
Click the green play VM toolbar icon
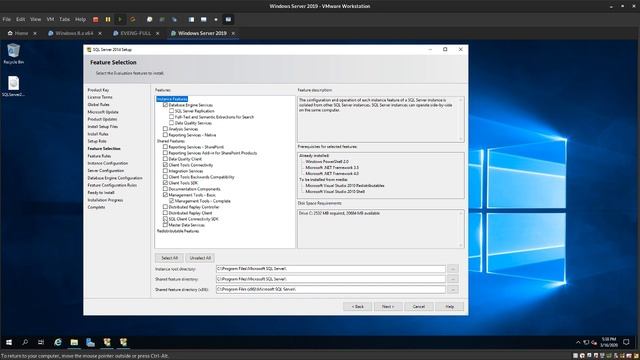tap(120, 19)
